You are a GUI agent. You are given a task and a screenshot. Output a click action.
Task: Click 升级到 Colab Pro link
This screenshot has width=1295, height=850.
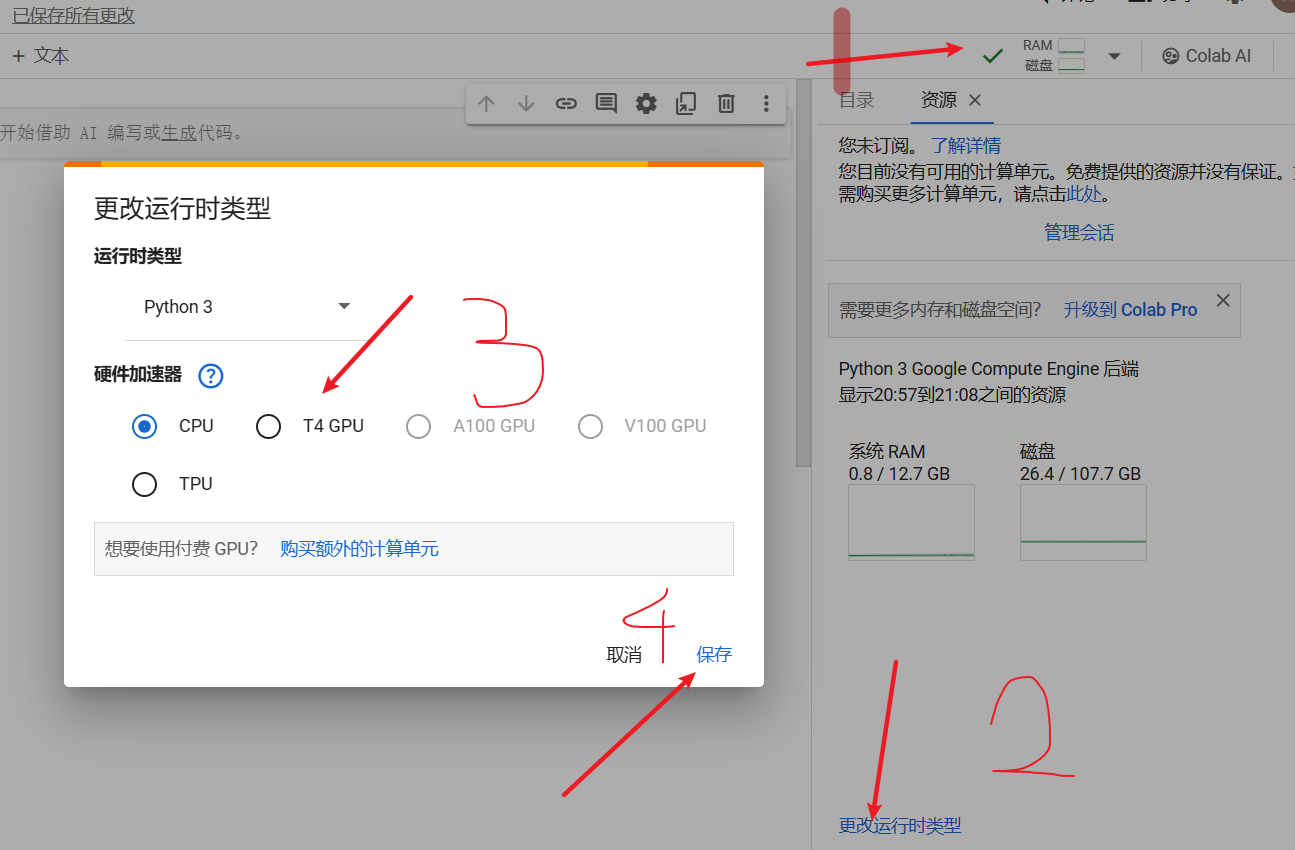tap(1130, 310)
